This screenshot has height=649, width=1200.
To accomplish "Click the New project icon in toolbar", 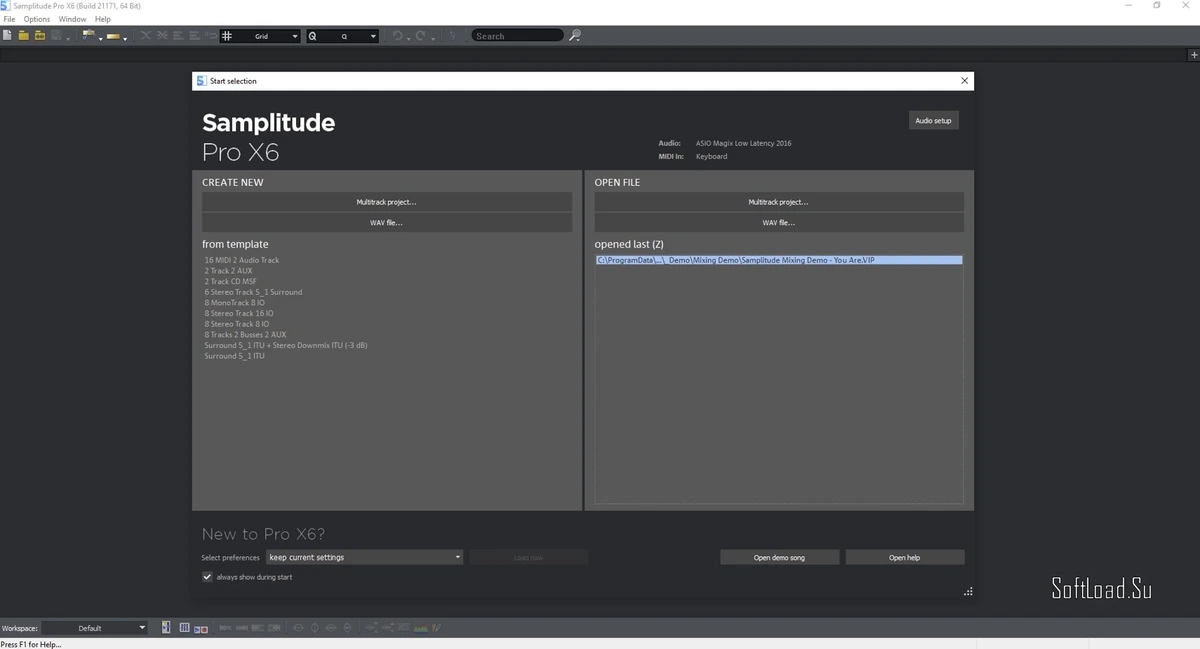I will (7, 36).
